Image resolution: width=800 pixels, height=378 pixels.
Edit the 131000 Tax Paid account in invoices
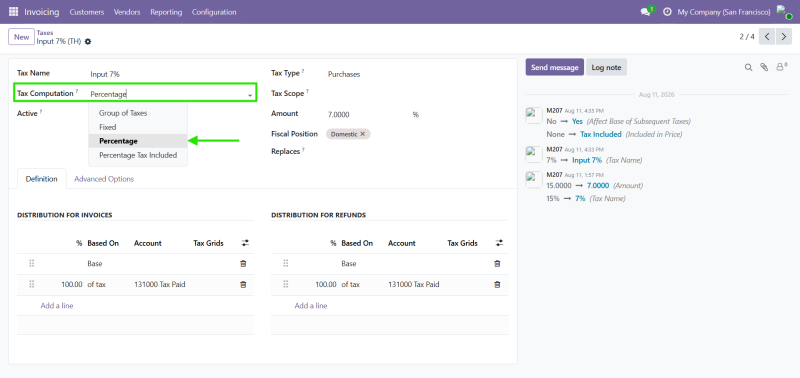(160, 285)
